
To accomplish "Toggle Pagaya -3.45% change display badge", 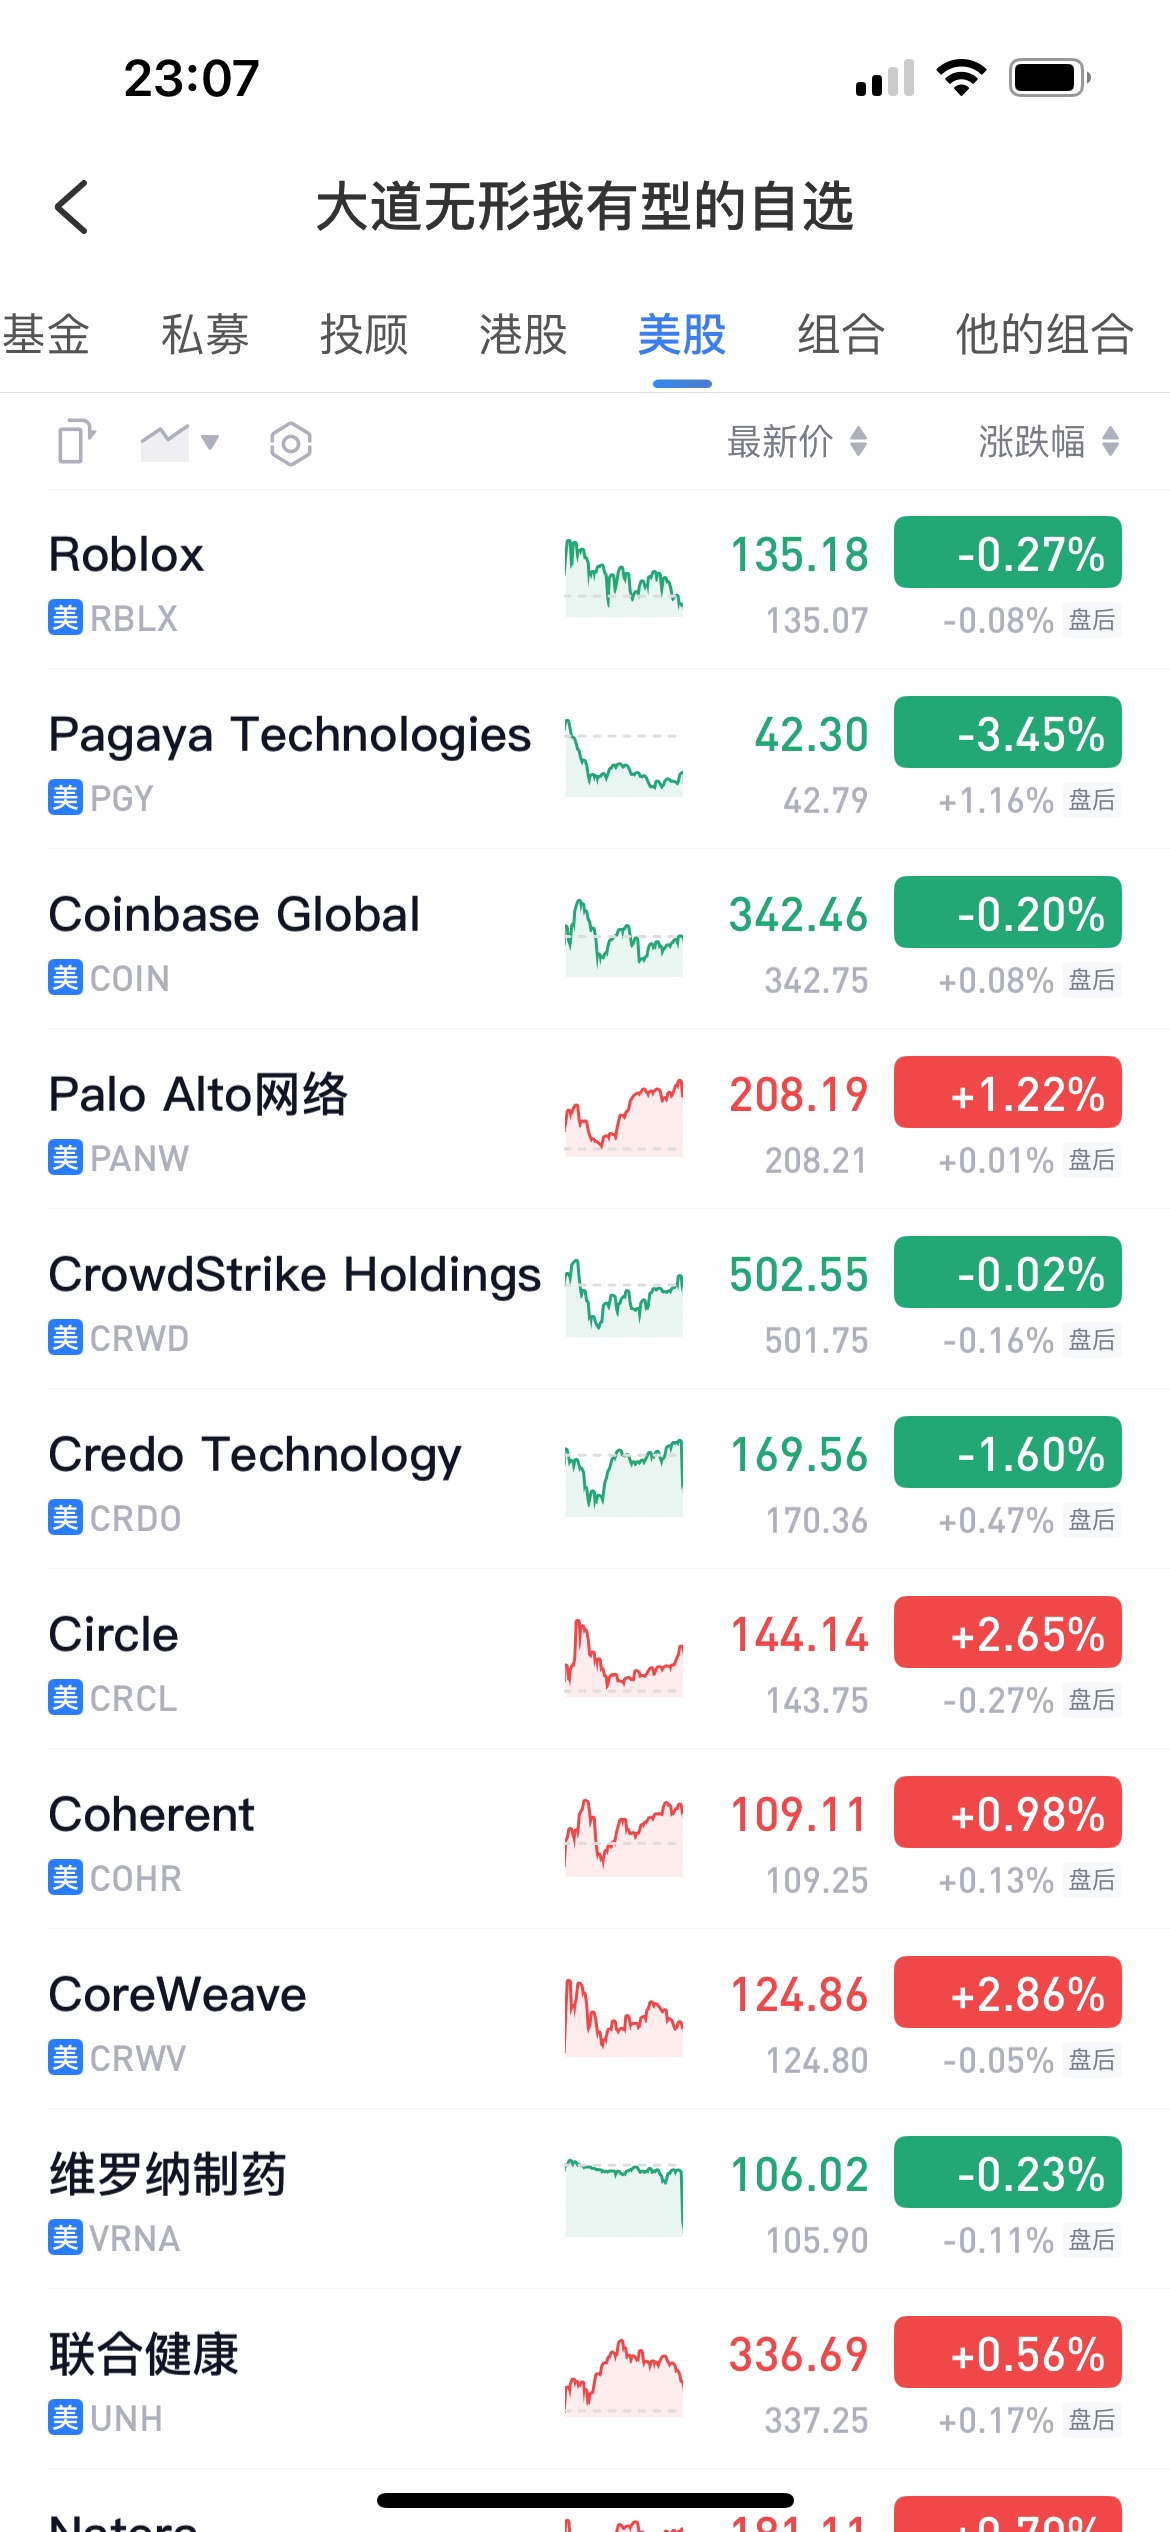I will click(1007, 732).
